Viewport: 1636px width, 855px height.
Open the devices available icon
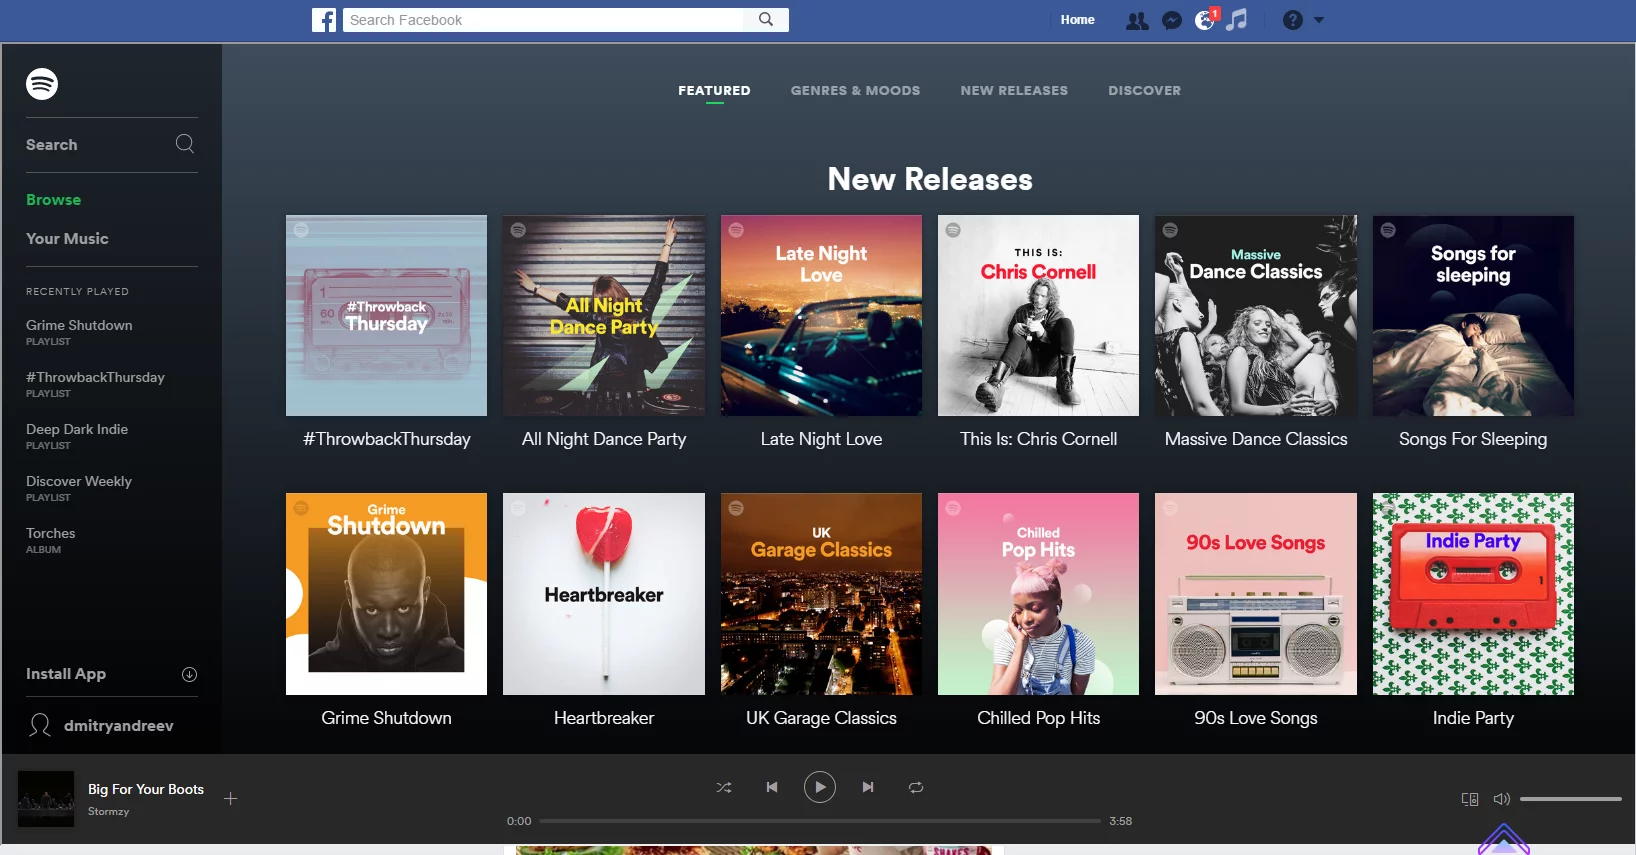[x=1470, y=799]
